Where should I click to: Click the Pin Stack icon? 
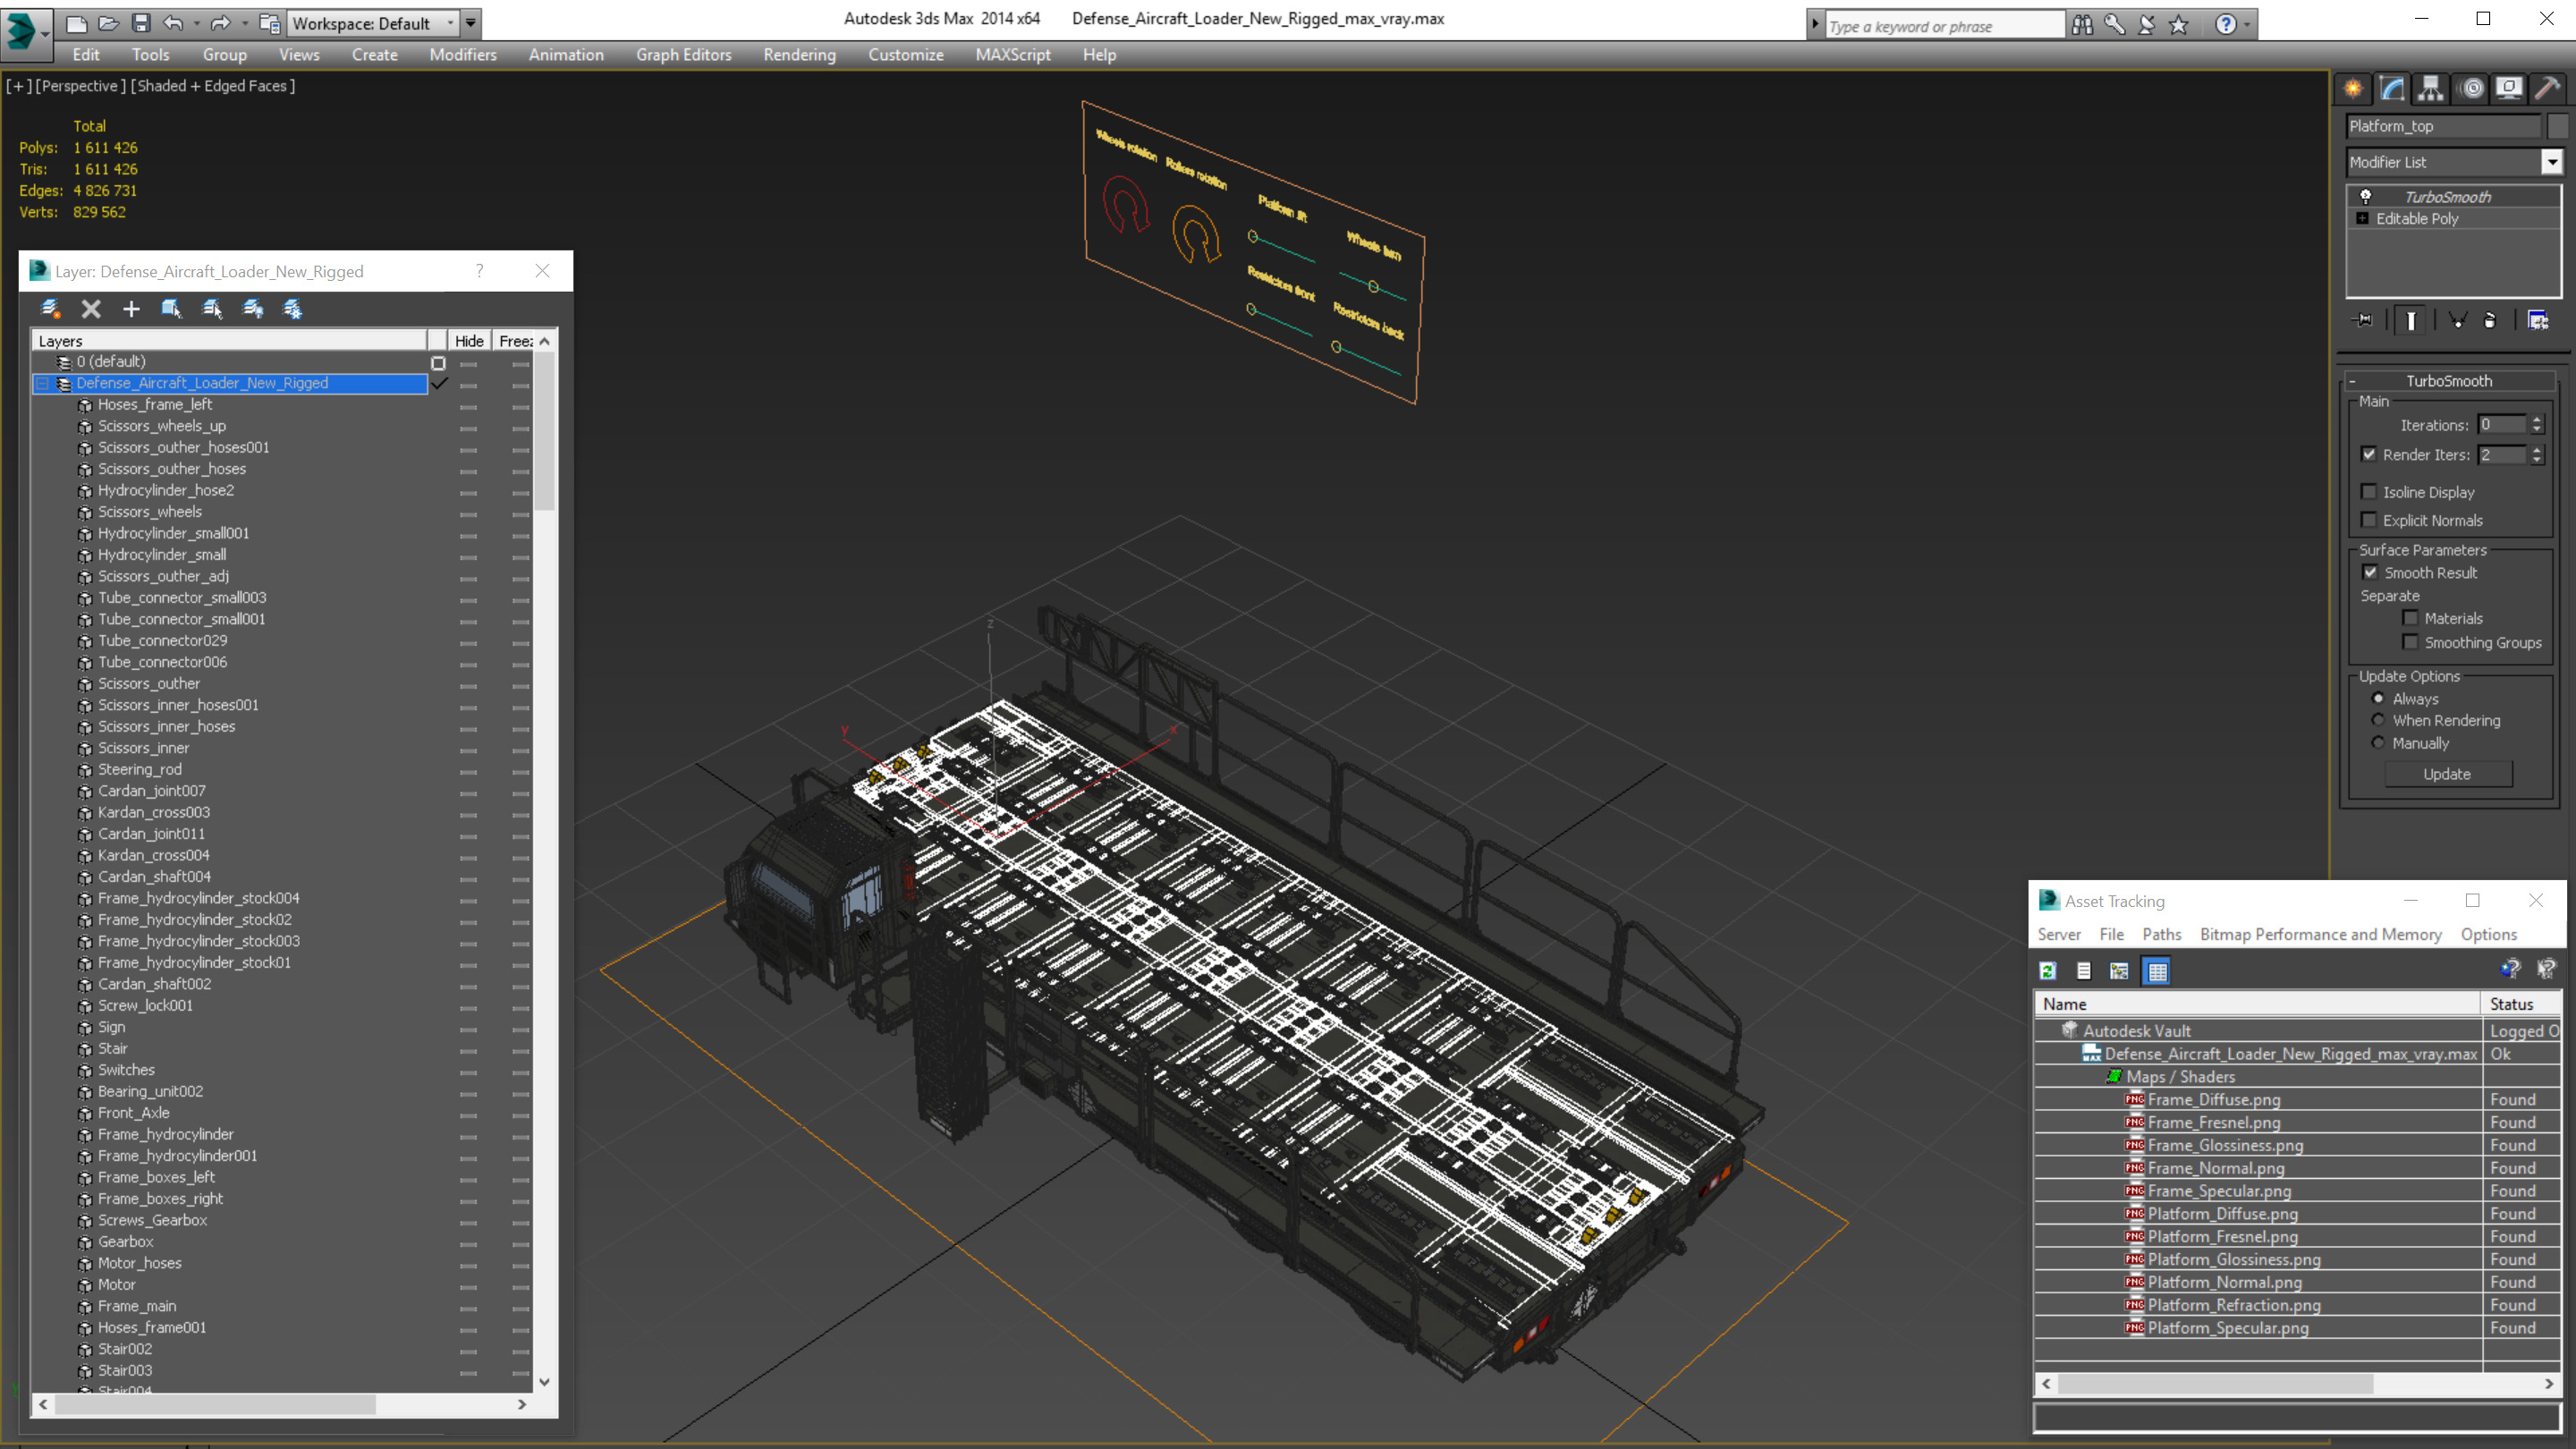pos(2363,320)
